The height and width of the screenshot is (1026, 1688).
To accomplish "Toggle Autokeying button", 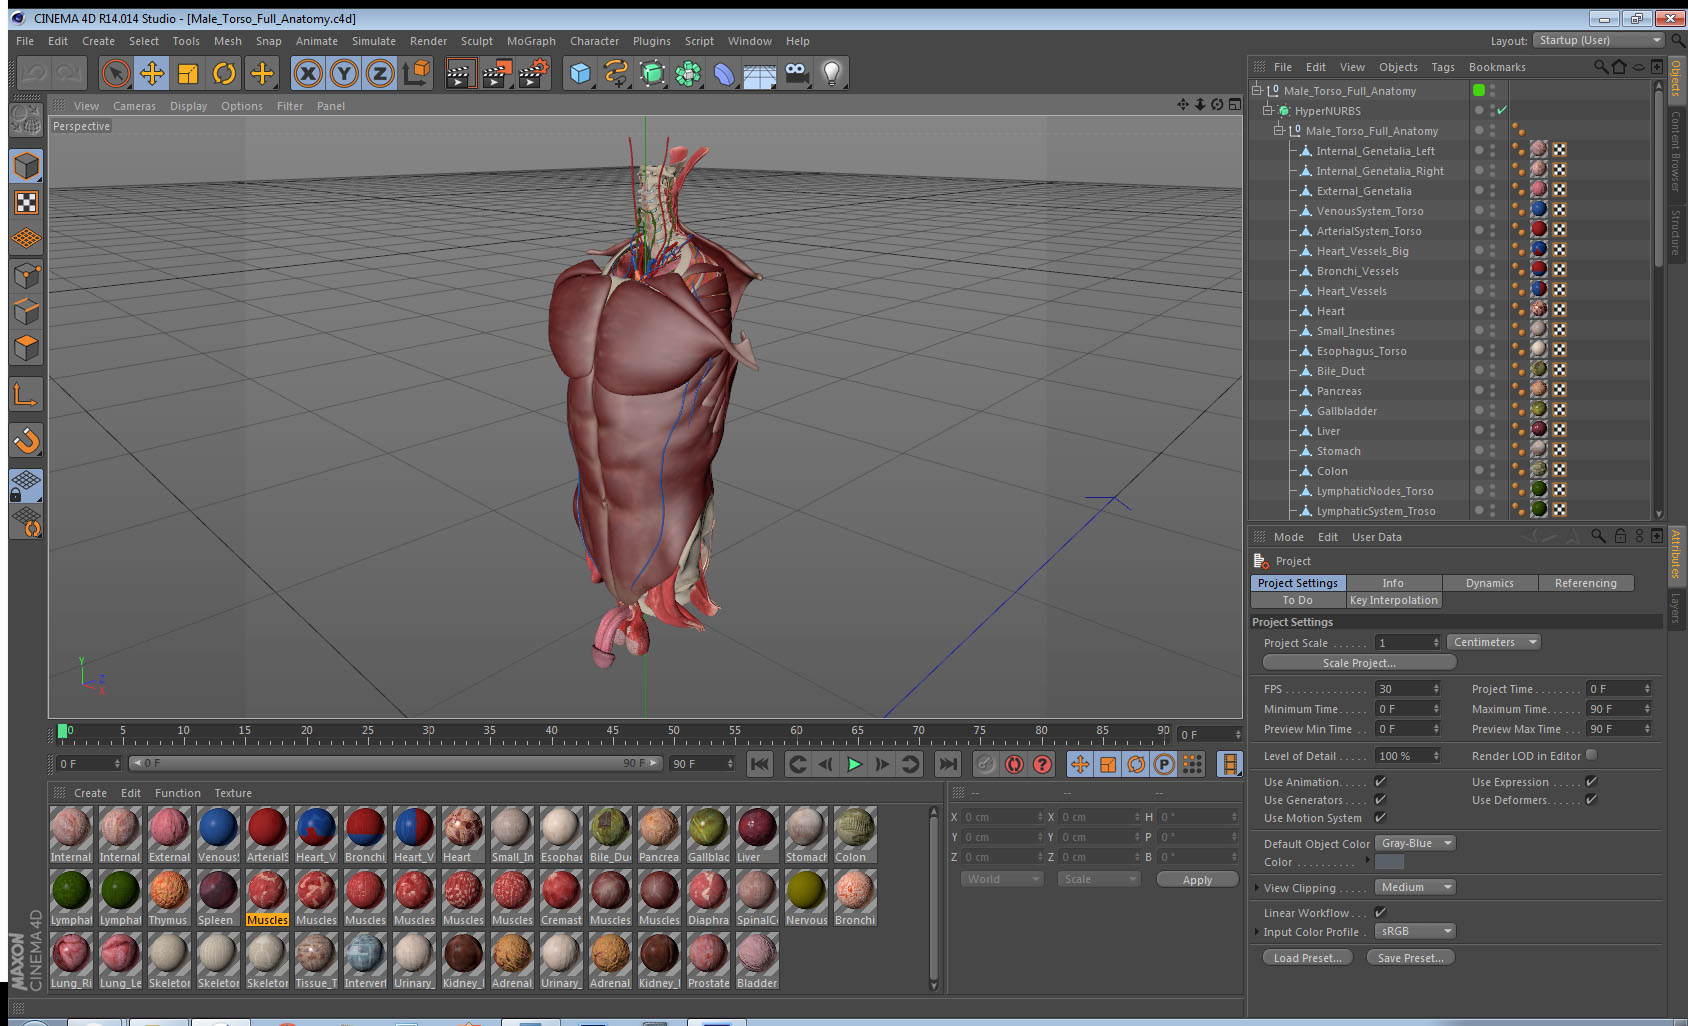I will [x=1014, y=764].
